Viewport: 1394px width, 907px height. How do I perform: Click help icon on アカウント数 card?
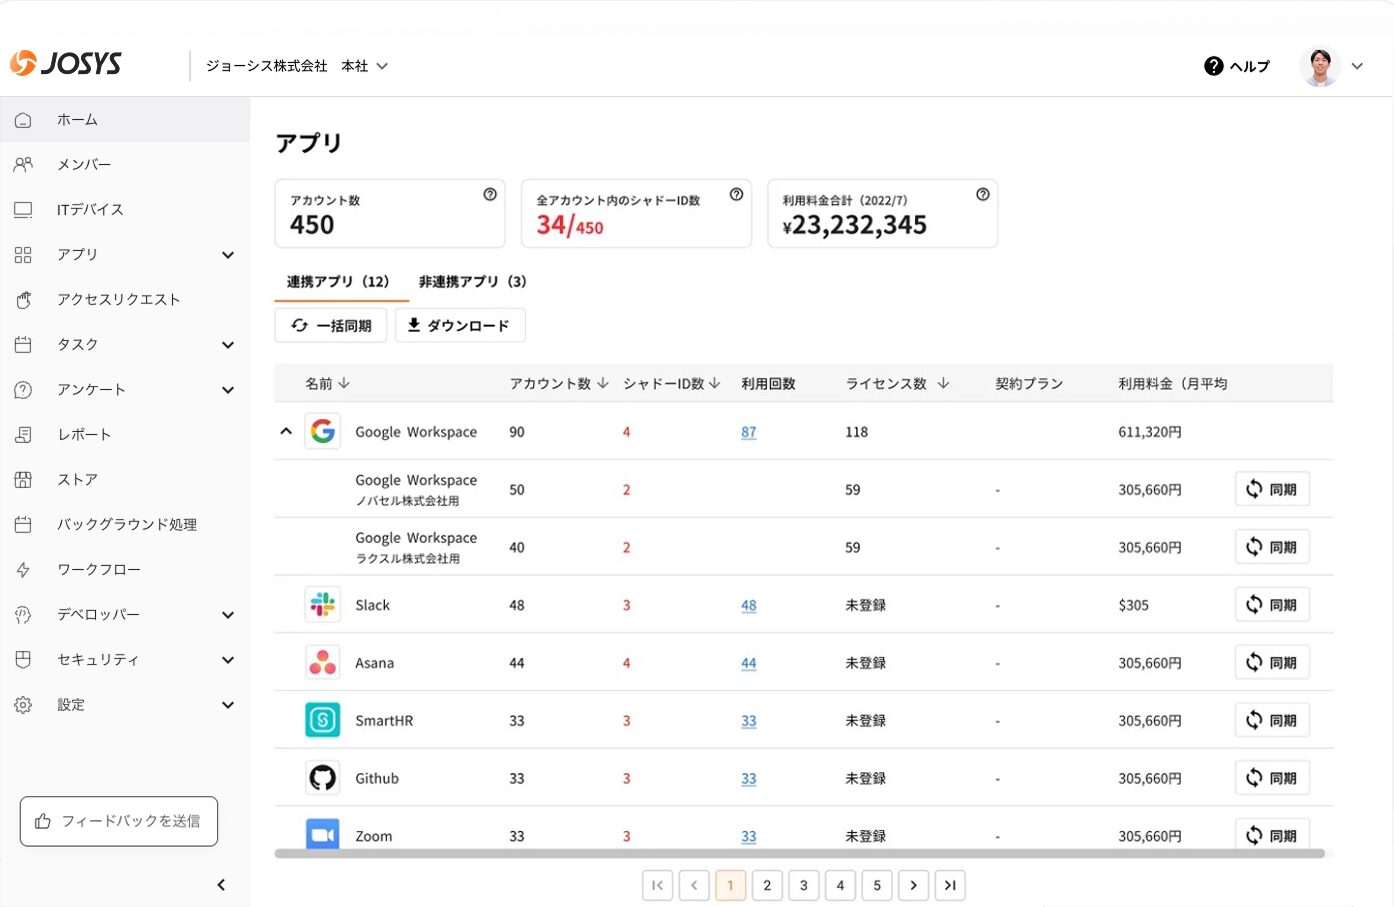490,194
